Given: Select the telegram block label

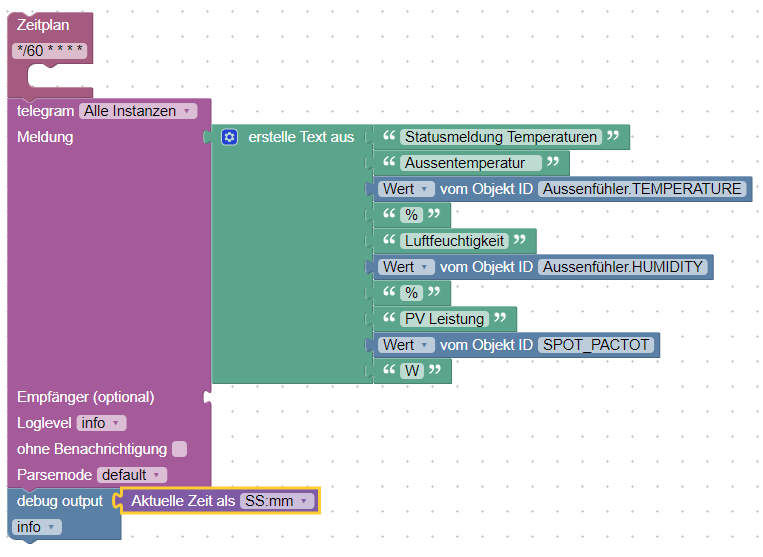Looking at the screenshot, I should [45, 111].
